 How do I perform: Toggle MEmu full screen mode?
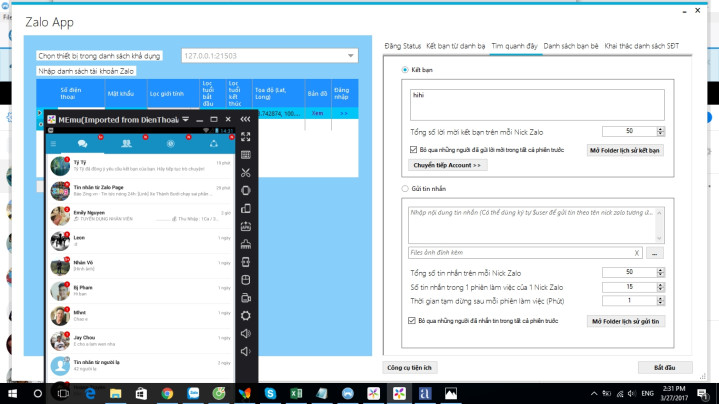pyautogui.click(x=246, y=137)
